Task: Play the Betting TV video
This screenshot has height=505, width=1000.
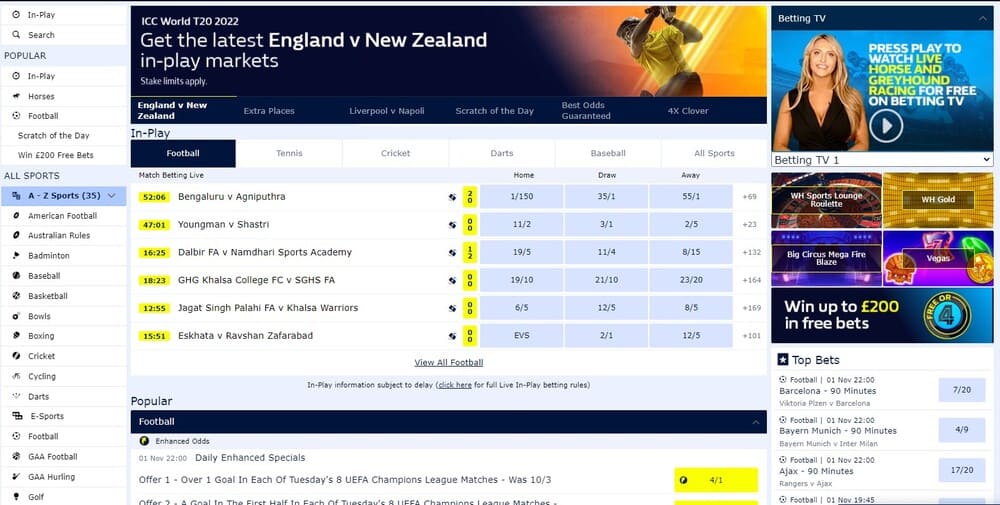Action: [x=886, y=126]
